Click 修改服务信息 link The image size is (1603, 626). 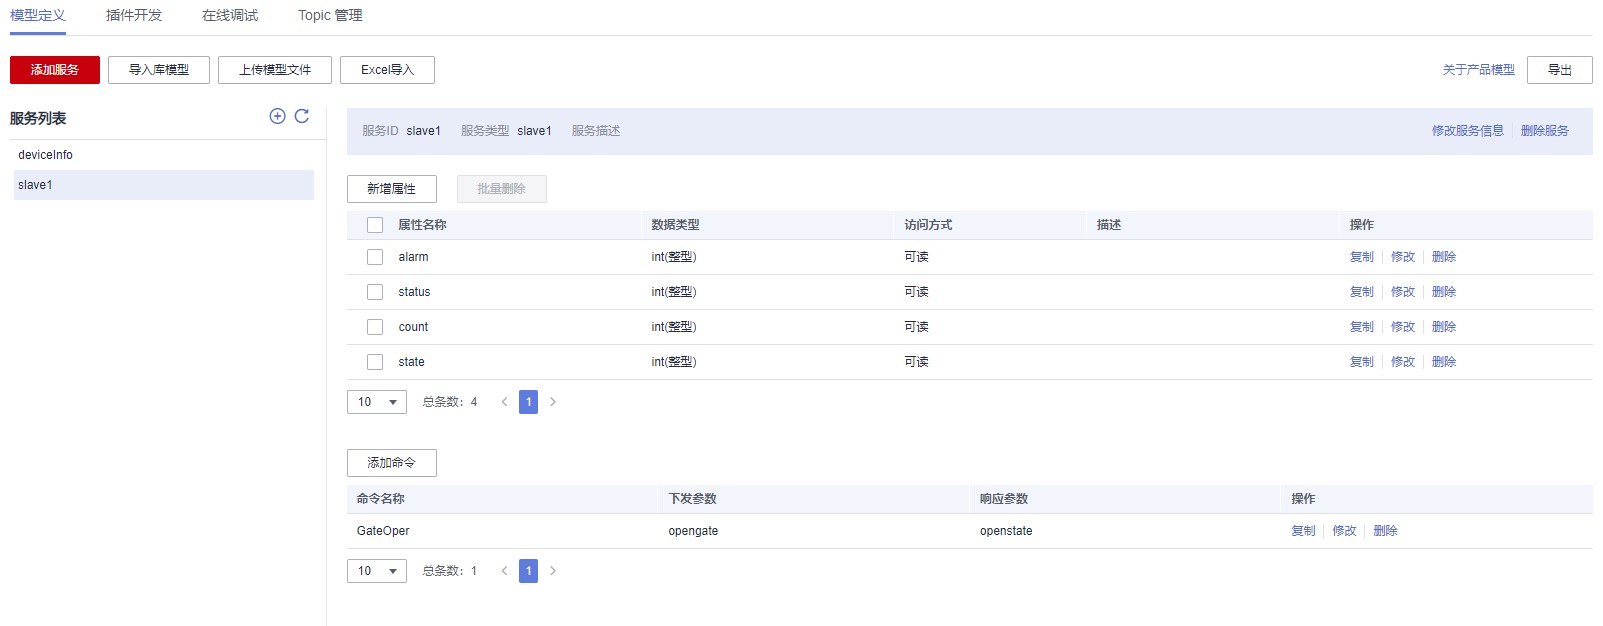(x=1467, y=131)
